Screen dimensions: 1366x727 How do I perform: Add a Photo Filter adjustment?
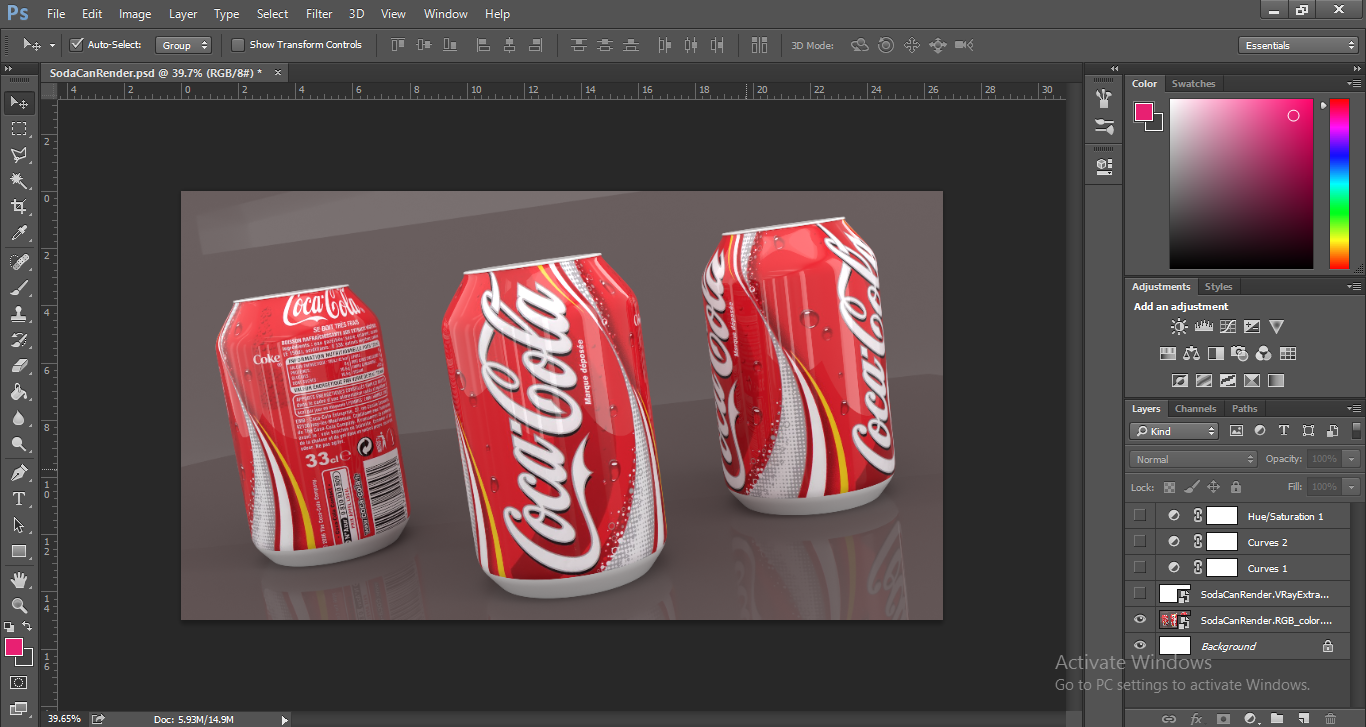tap(1240, 353)
